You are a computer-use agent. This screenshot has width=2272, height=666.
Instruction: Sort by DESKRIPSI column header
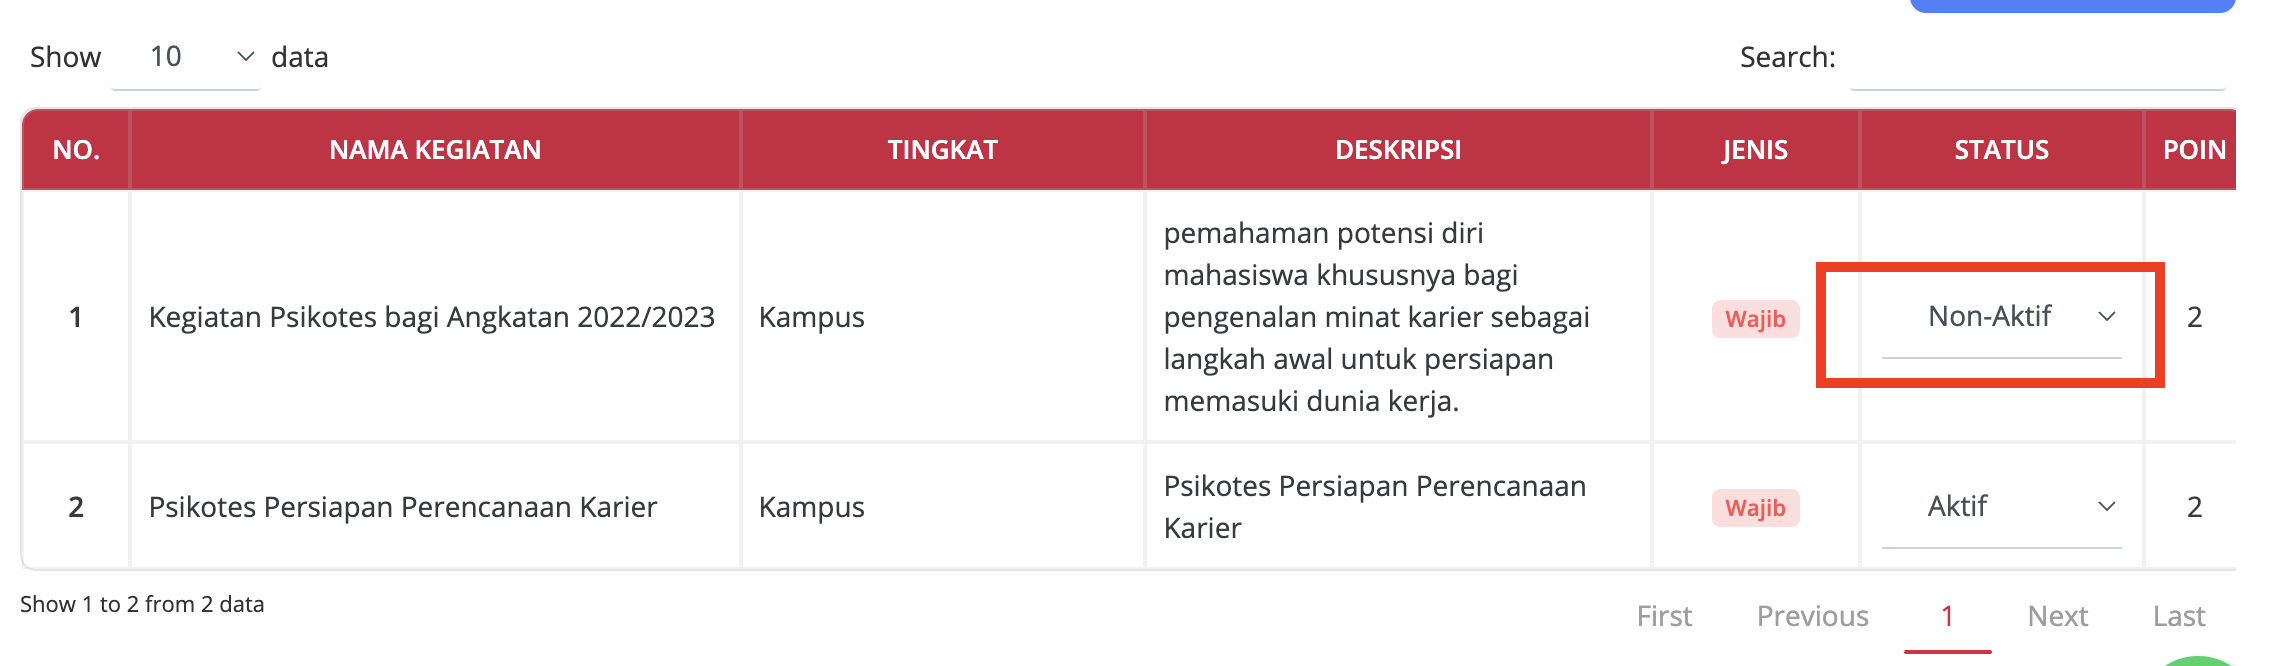coord(1397,150)
